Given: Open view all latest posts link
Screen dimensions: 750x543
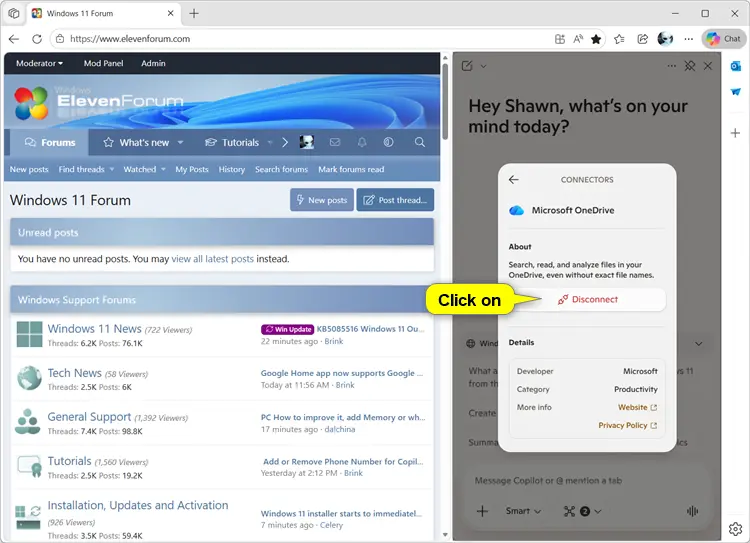Looking at the screenshot, I should 212,259.
